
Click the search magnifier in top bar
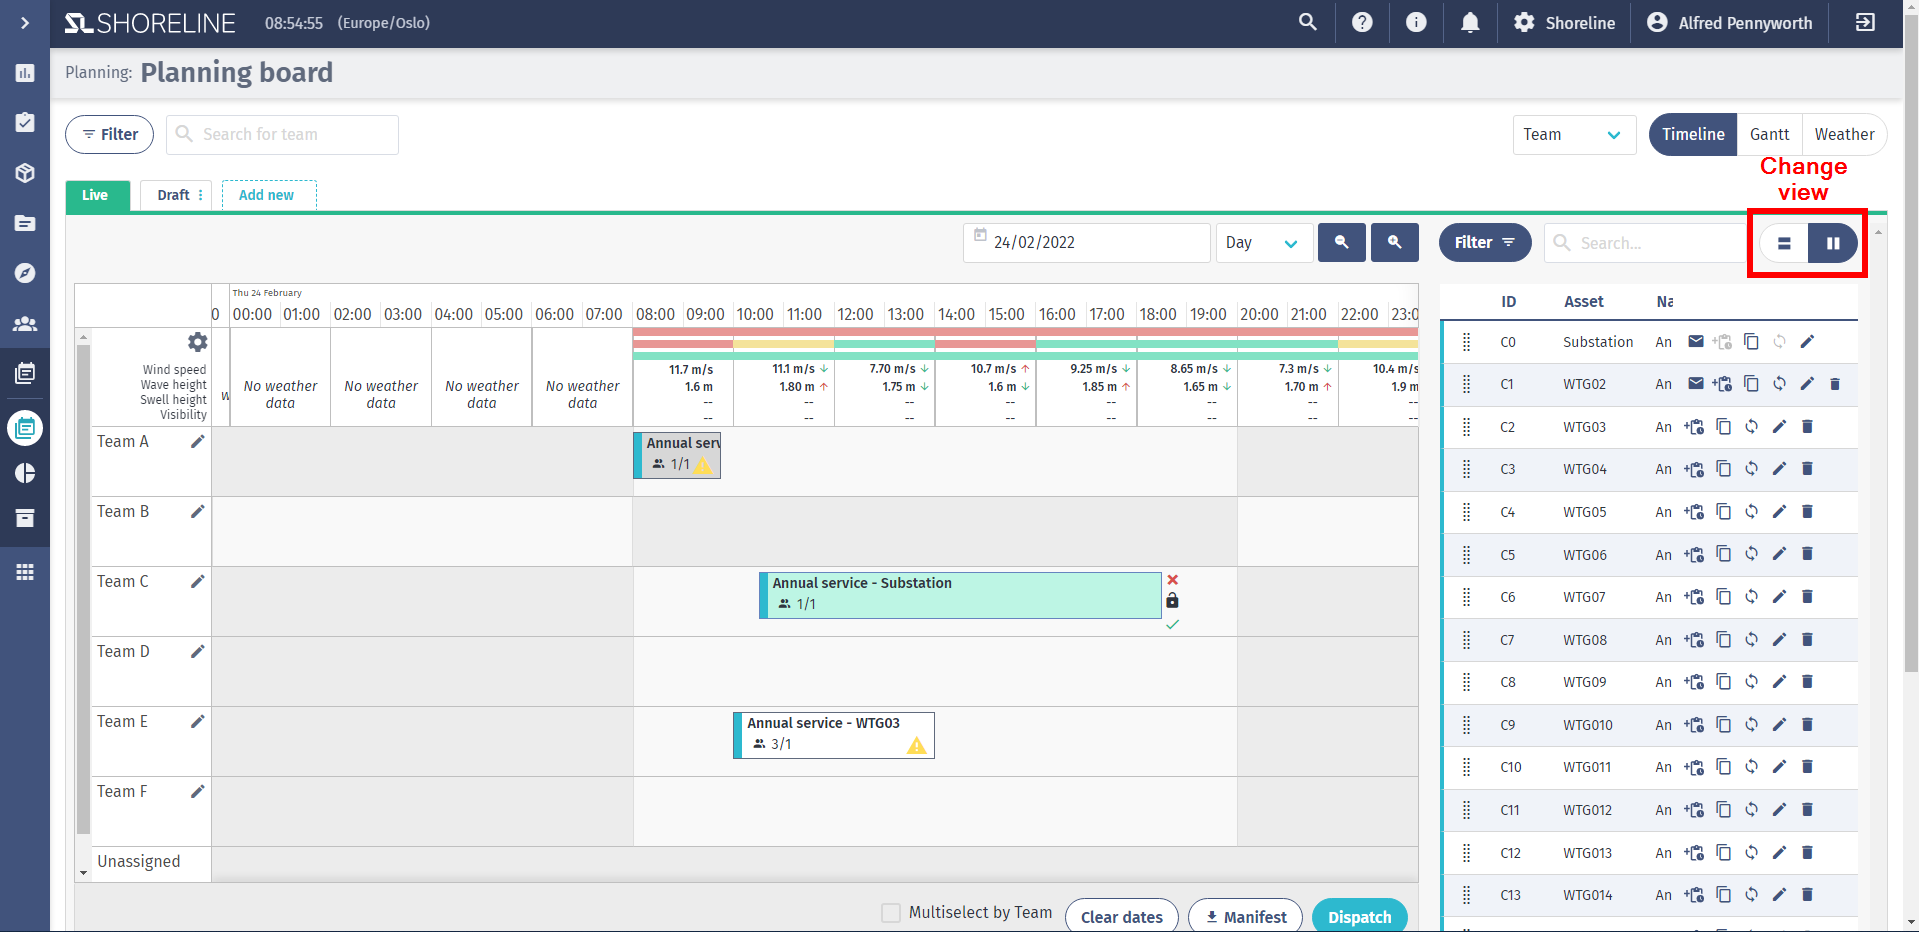point(1307,22)
